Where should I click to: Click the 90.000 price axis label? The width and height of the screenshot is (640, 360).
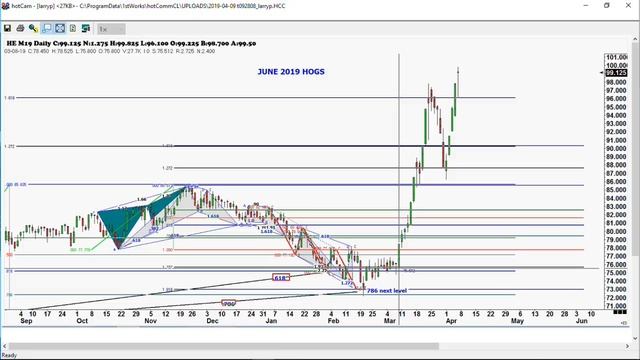coord(616,149)
